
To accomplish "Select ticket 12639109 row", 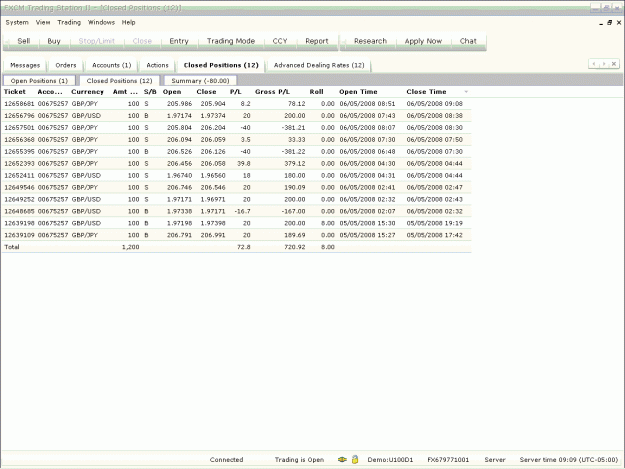I will pos(236,235).
